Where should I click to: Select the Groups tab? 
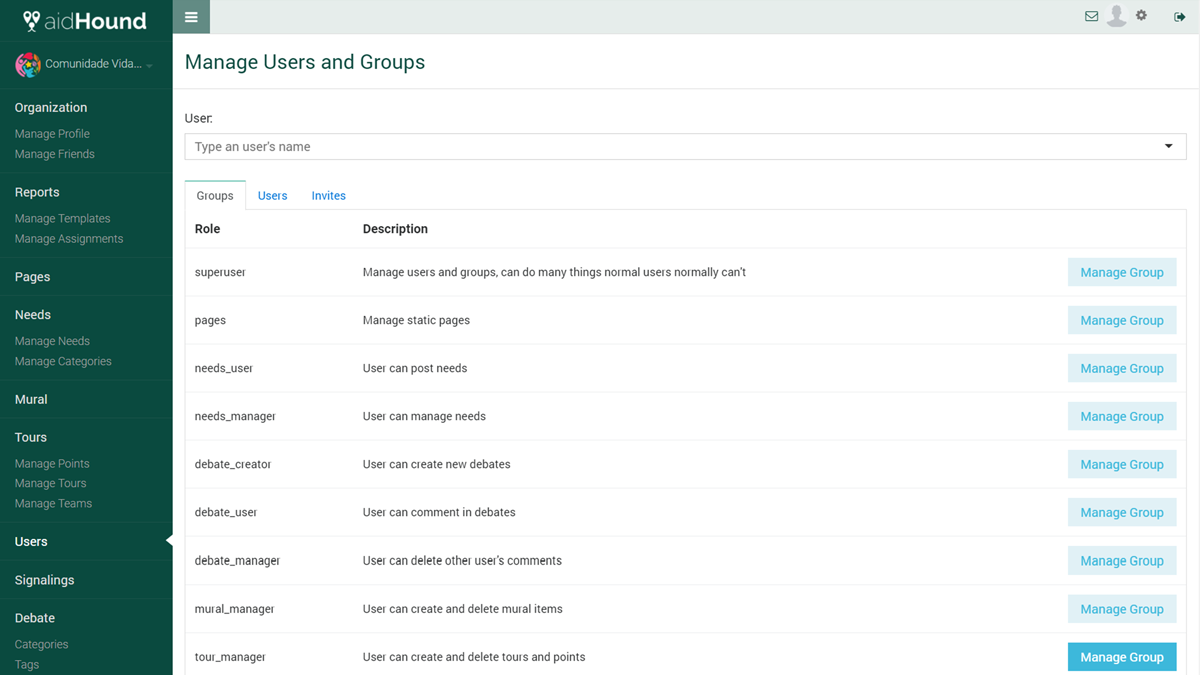click(215, 196)
